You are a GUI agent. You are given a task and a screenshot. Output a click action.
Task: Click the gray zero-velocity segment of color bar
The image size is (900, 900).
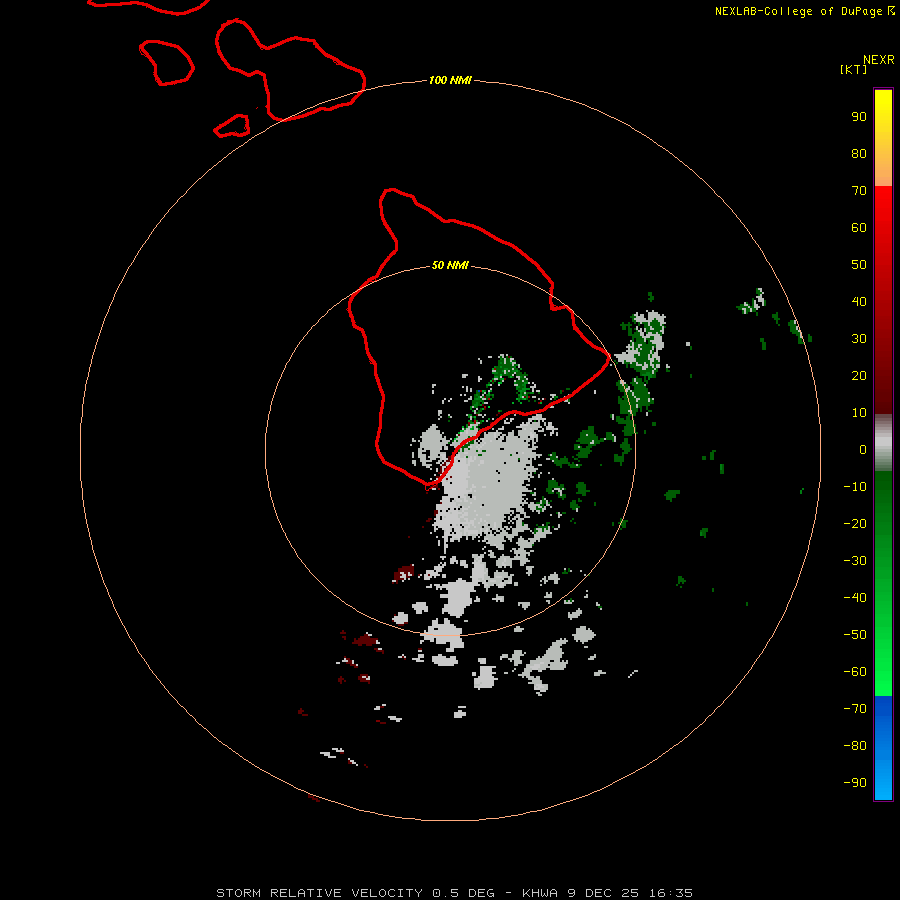click(x=883, y=443)
